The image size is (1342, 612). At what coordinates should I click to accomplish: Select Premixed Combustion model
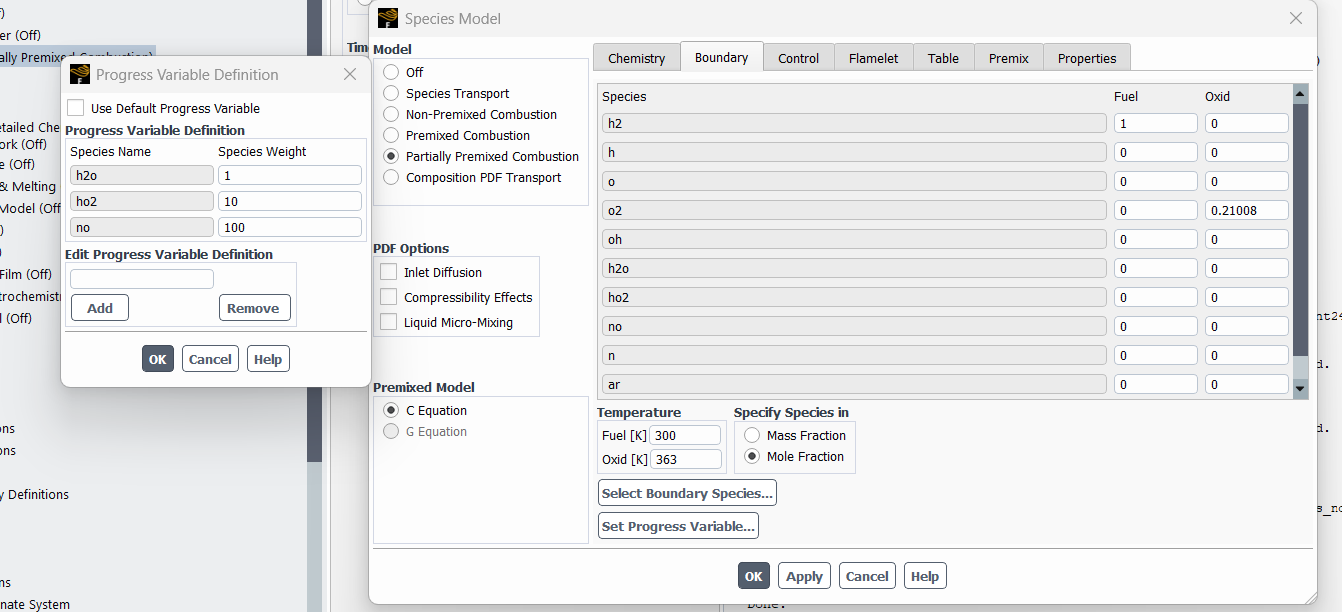click(x=391, y=135)
